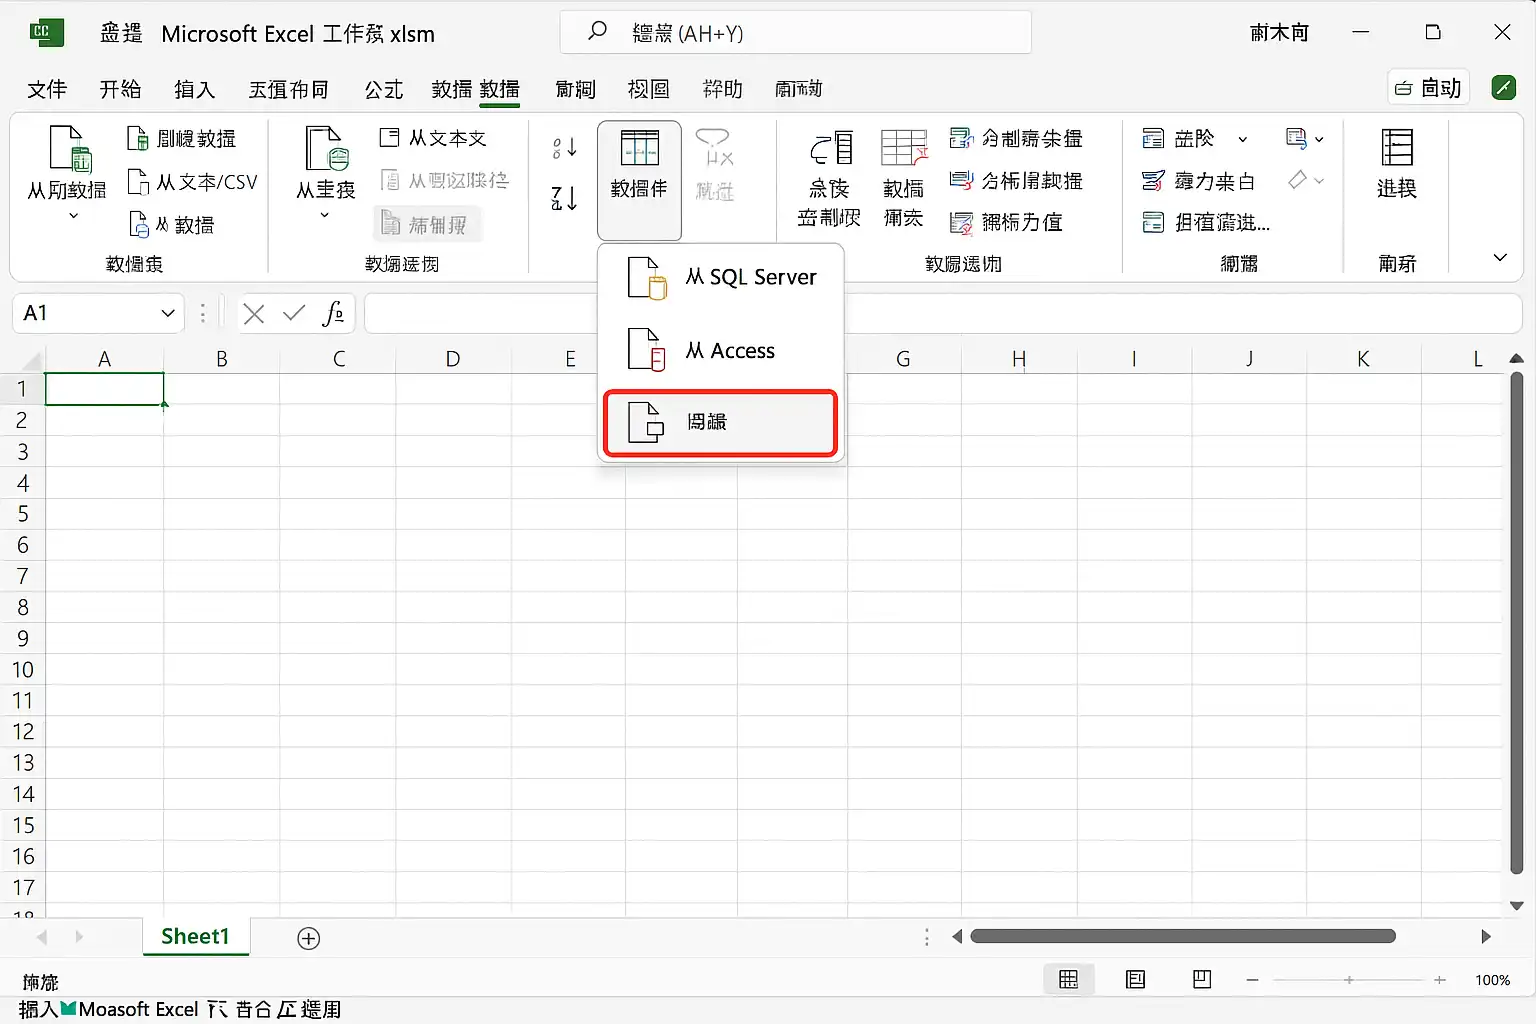Click the zoom slider in status bar
Image resolution: width=1536 pixels, height=1024 pixels.
point(1346,980)
